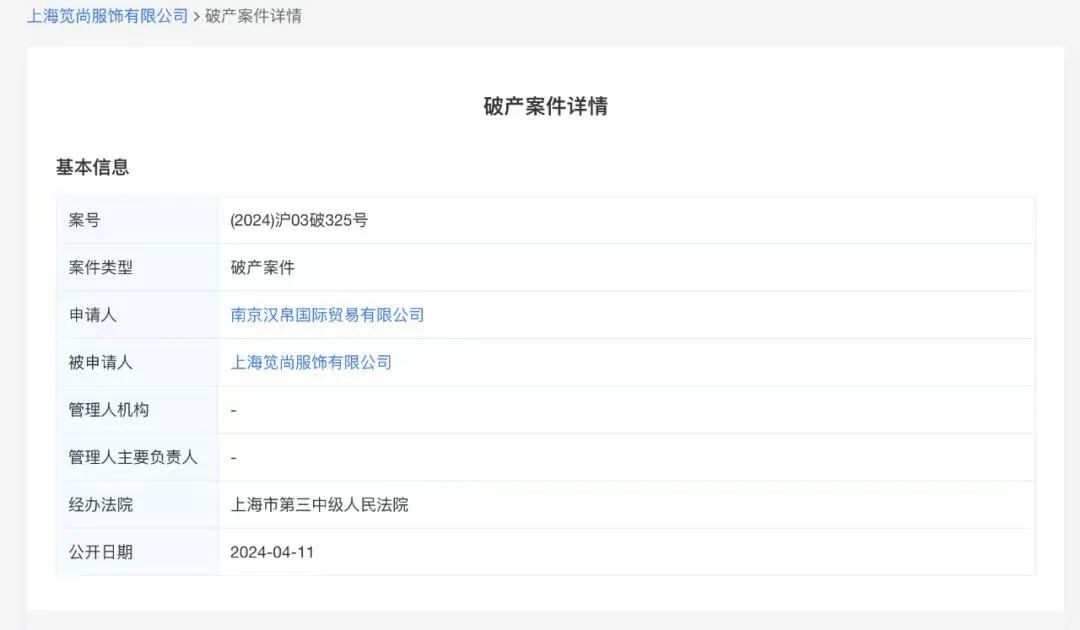The height and width of the screenshot is (630, 1080).
Task: Click the 申请人 row label
Action: pos(92,315)
